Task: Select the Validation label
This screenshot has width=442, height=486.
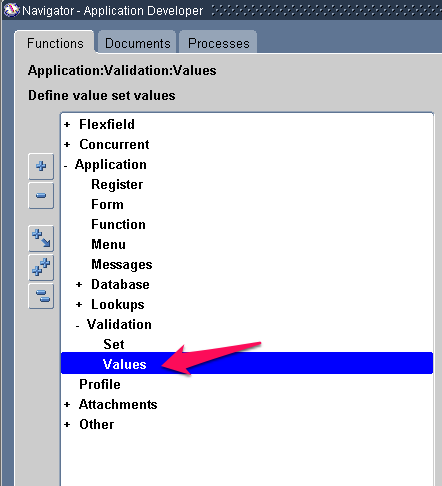Action: click(119, 324)
